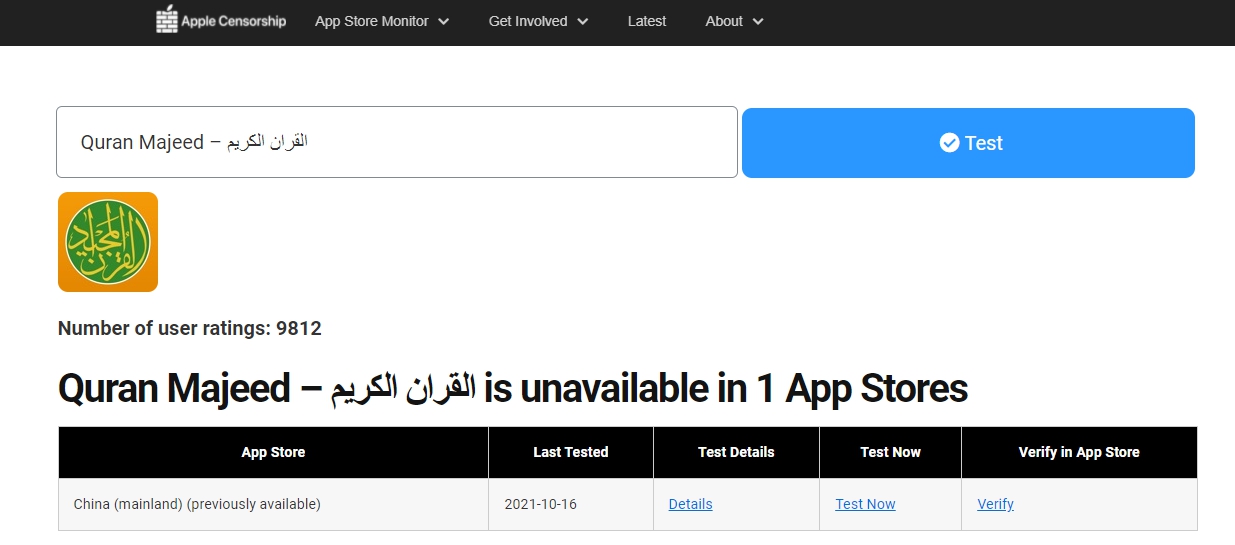Open the App Store Monitor menu
Image resolution: width=1235 pixels, height=545 pixels.
click(x=382, y=21)
